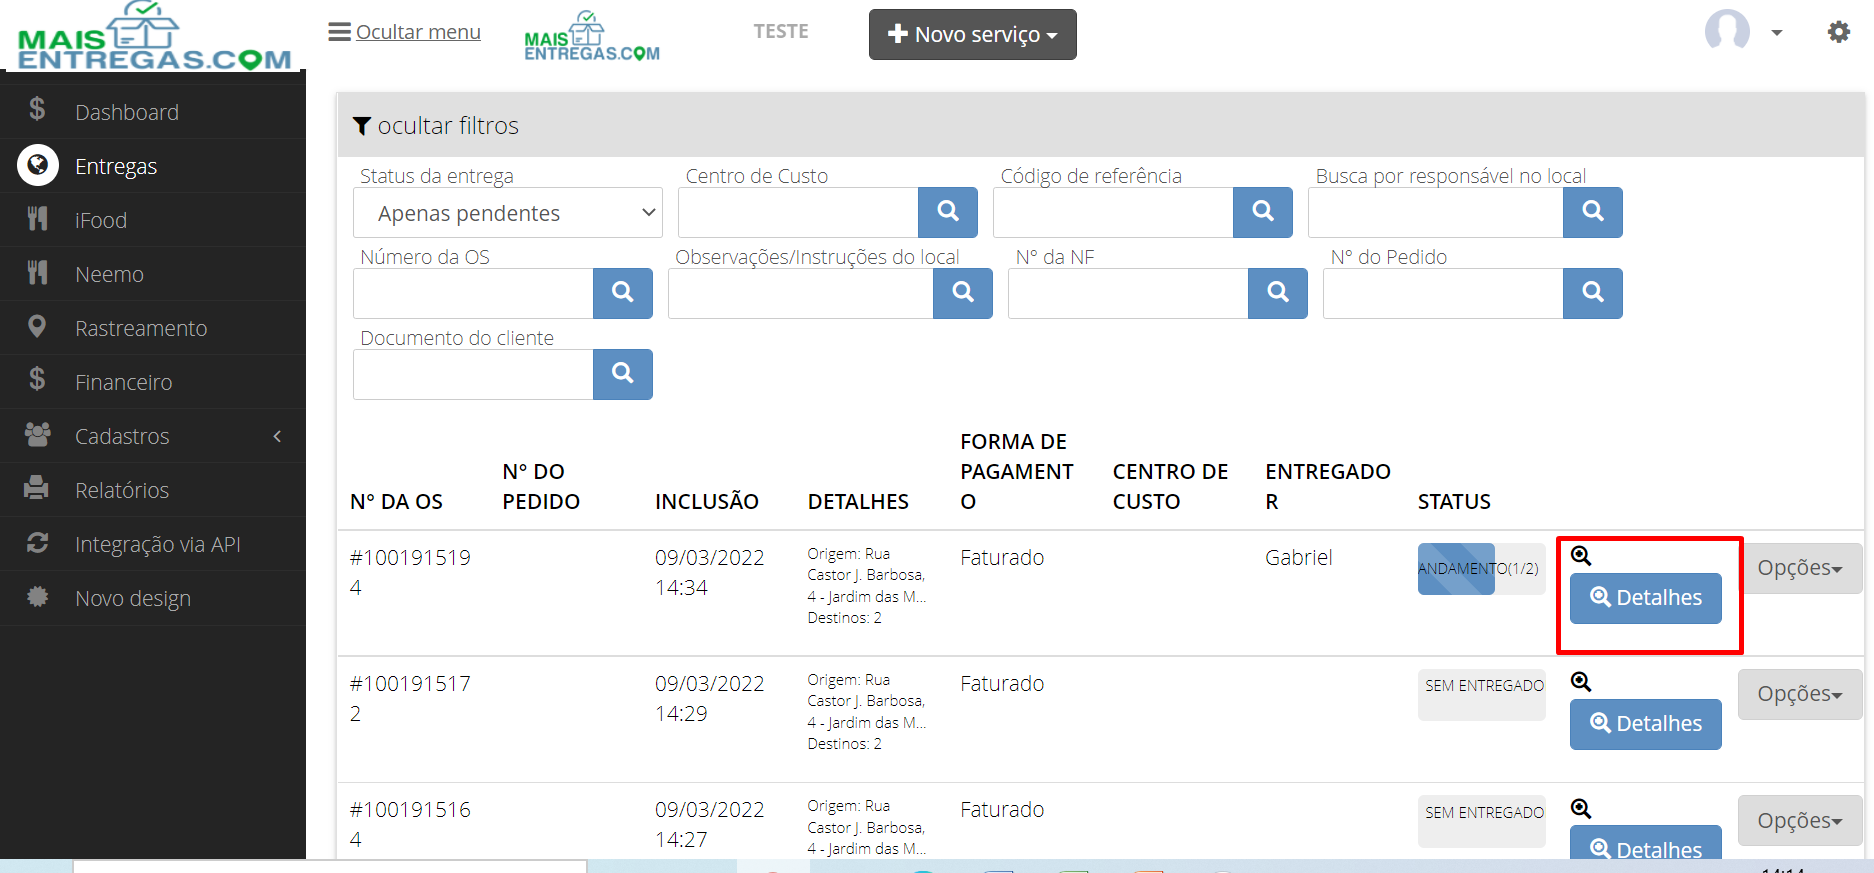Click the sync icon beside Integração via API

tap(37, 542)
